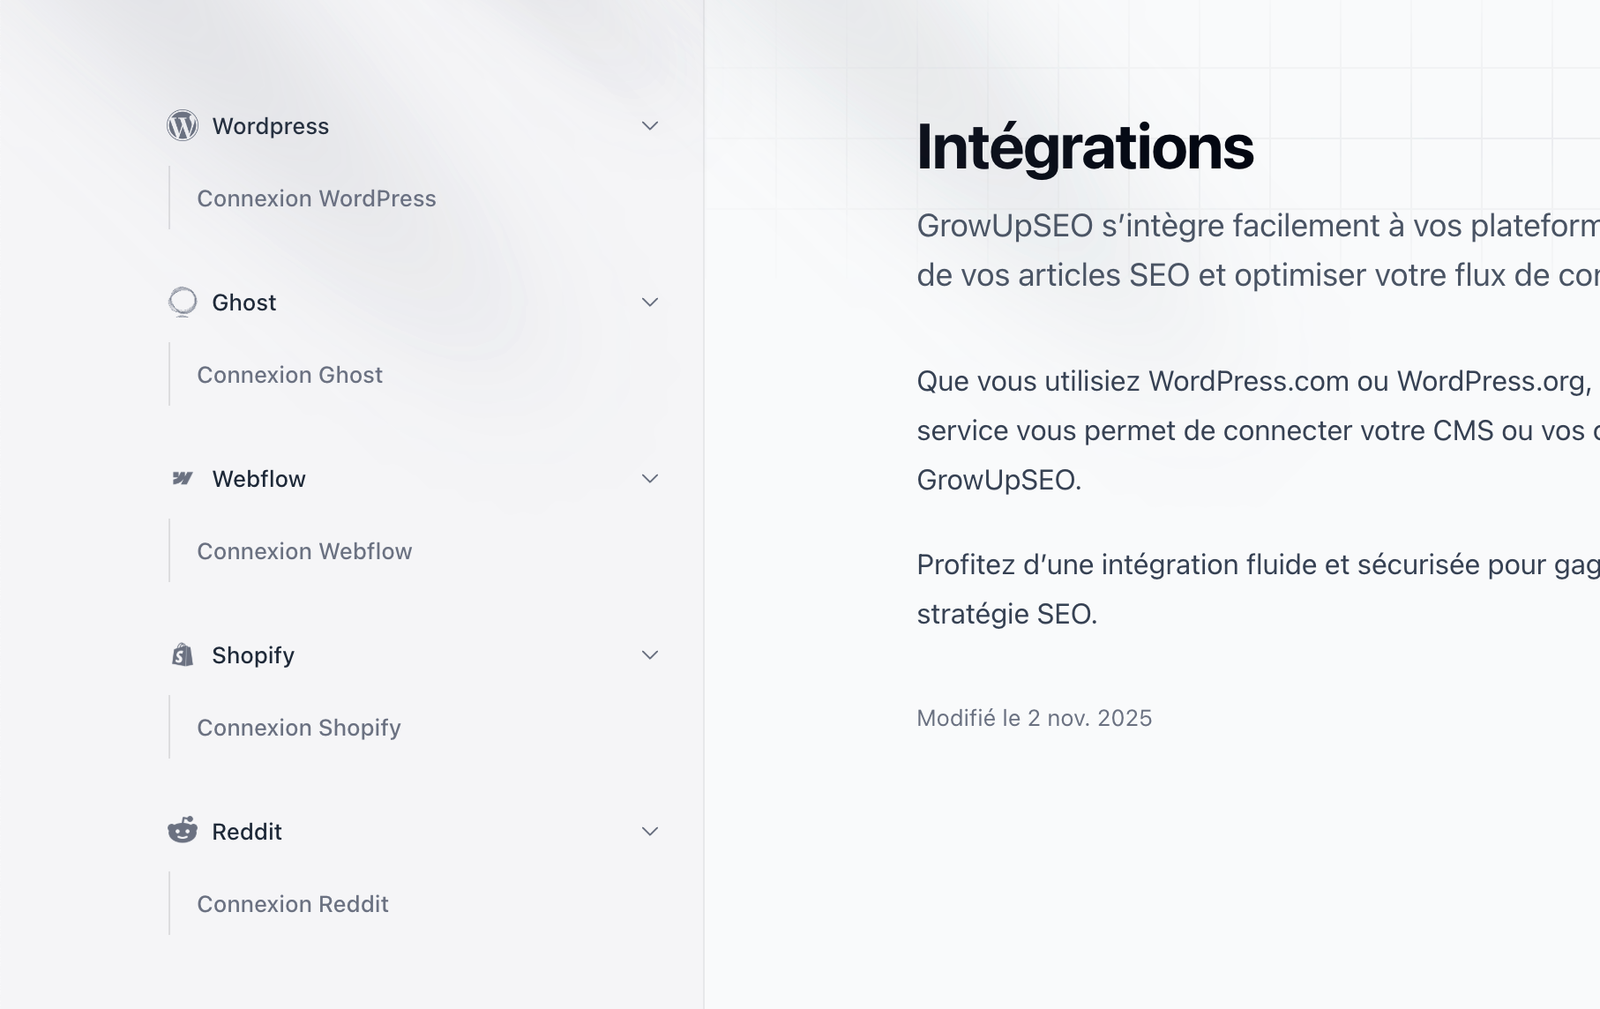Screen dimensions: 1600x1009
Task: Open the Connexion Webflow link
Action: 305,551
